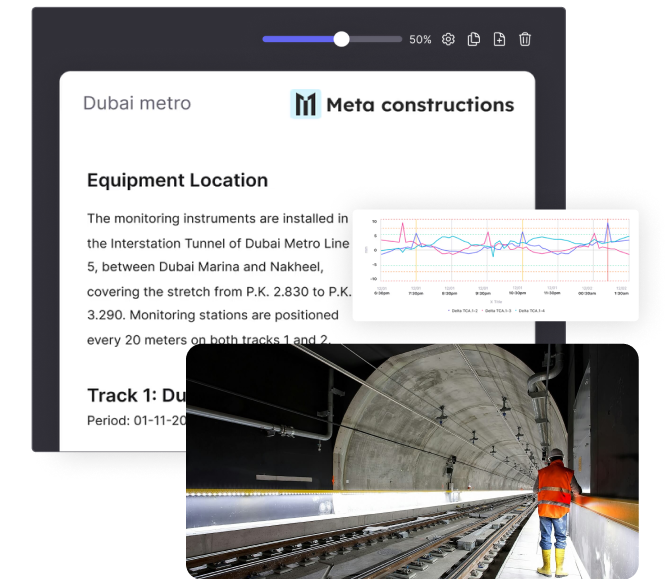Viewport: 669px width, 579px height.
Task: Click the duplicate pages icon
Action: (x=474, y=39)
